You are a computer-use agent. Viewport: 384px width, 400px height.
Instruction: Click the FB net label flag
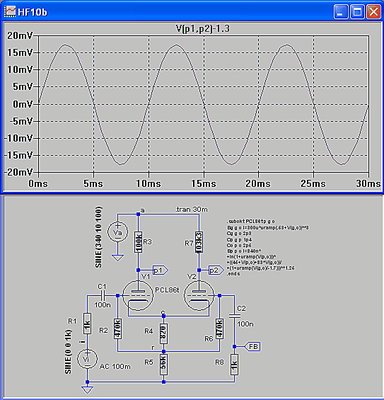253,347
